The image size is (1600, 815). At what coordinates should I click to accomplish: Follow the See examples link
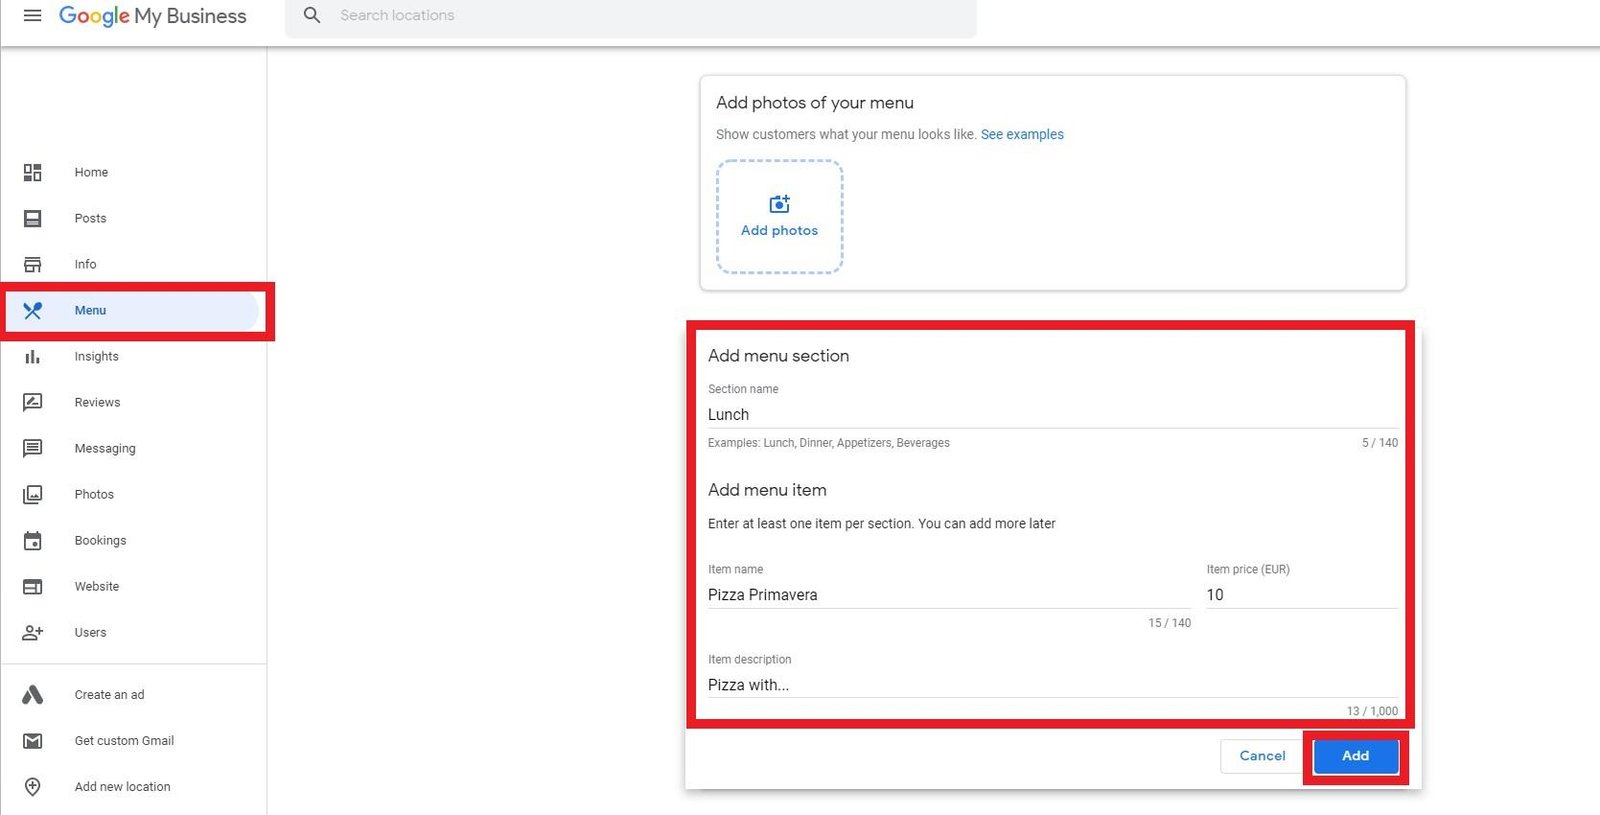click(1022, 134)
